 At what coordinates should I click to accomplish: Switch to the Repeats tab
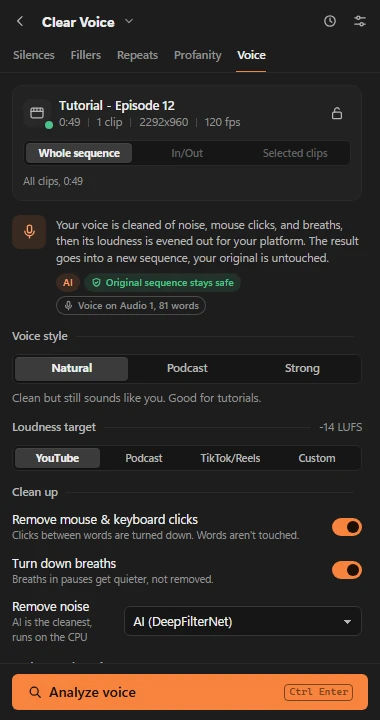click(x=137, y=55)
